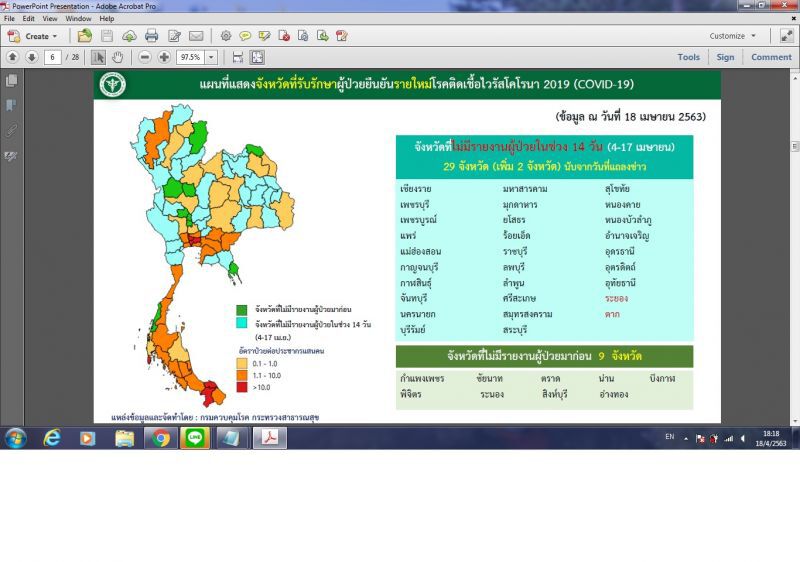Click the volume speaker tray icon

click(x=743, y=439)
